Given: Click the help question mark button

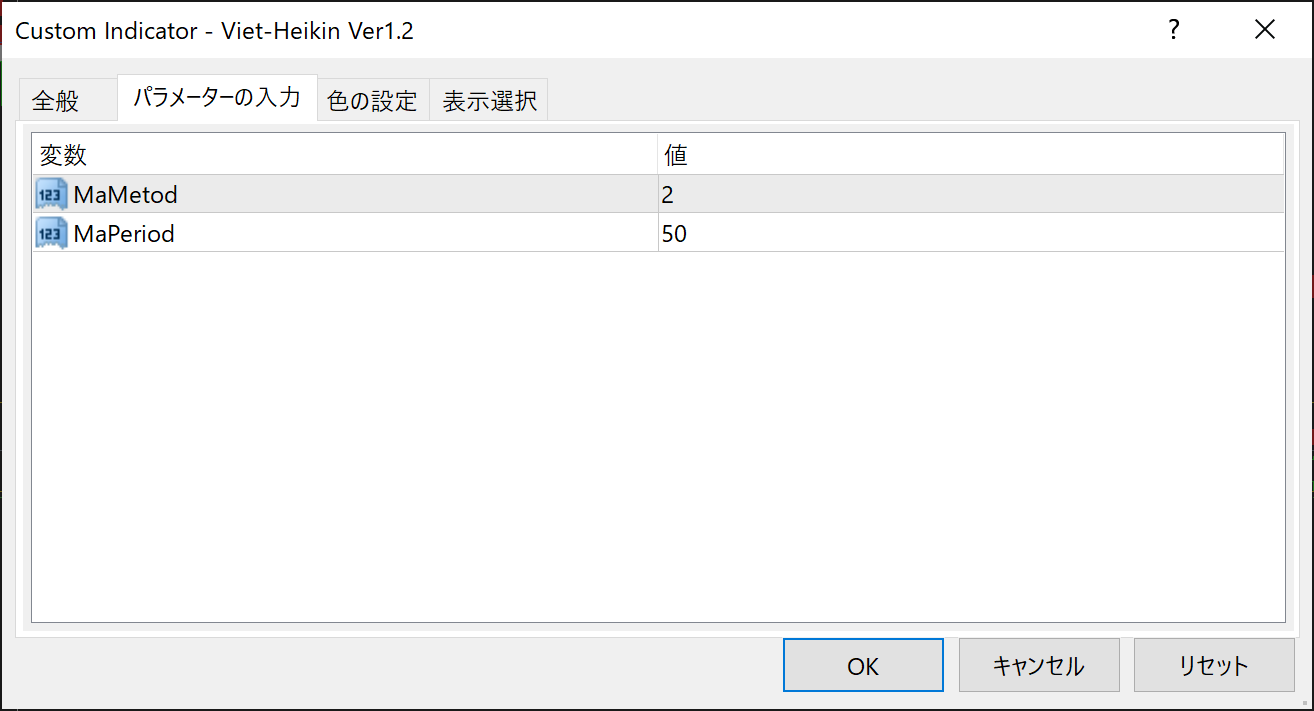Looking at the screenshot, I should (x=1174, y=31).
